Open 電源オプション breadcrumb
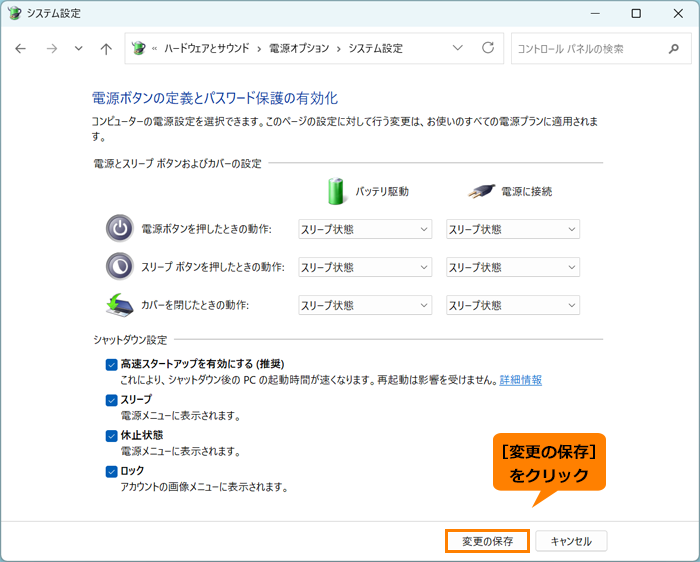Screen dimensions: 700x562 pyautogui.click(x=299, y=48)
